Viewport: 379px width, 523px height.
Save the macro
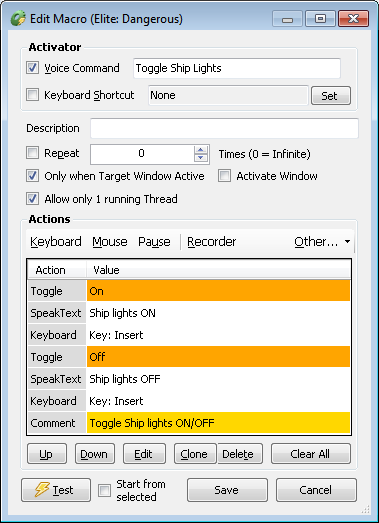[227, 490]
